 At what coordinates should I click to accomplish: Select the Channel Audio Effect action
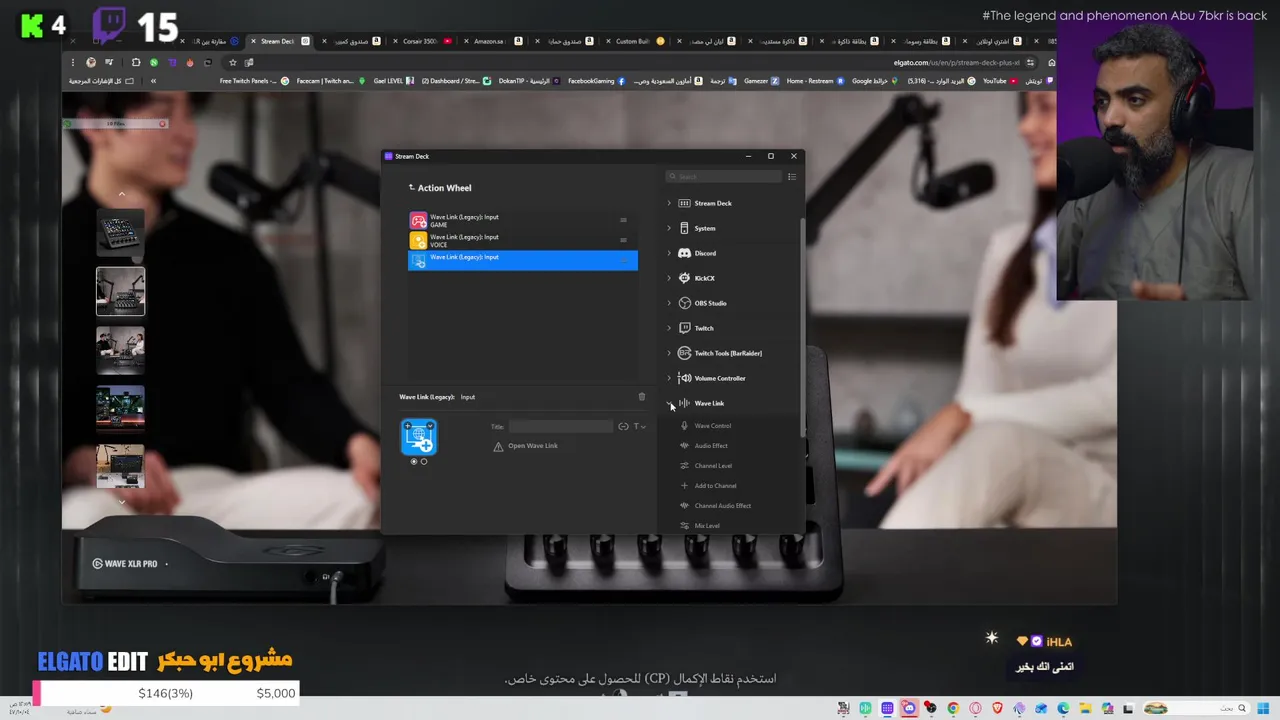tap(722, 506)
